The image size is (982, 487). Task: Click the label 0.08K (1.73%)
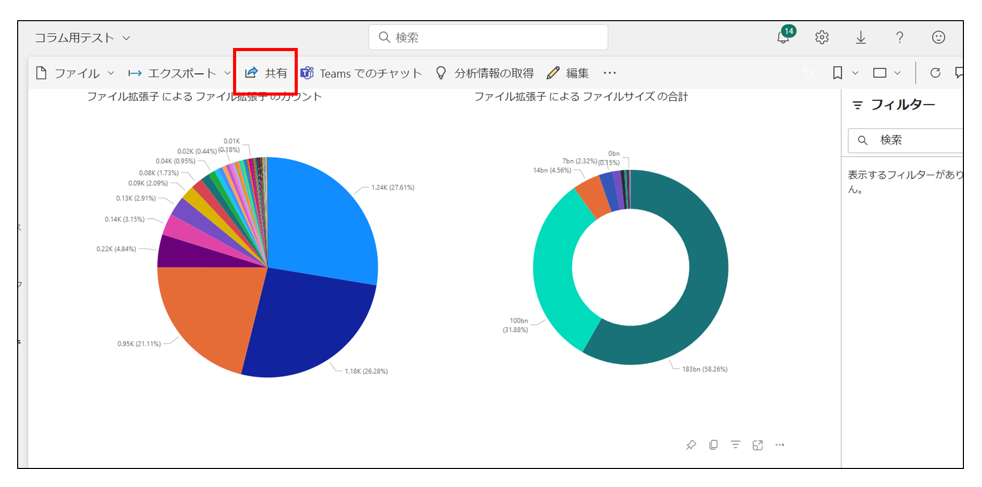pos(158,172)
